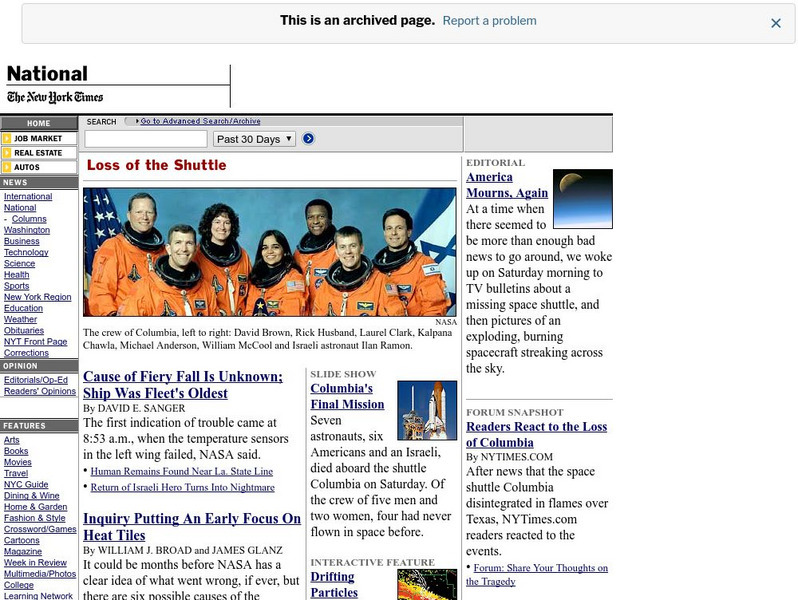
Task: Open the REAL ESTATE section
Action: 39,153
